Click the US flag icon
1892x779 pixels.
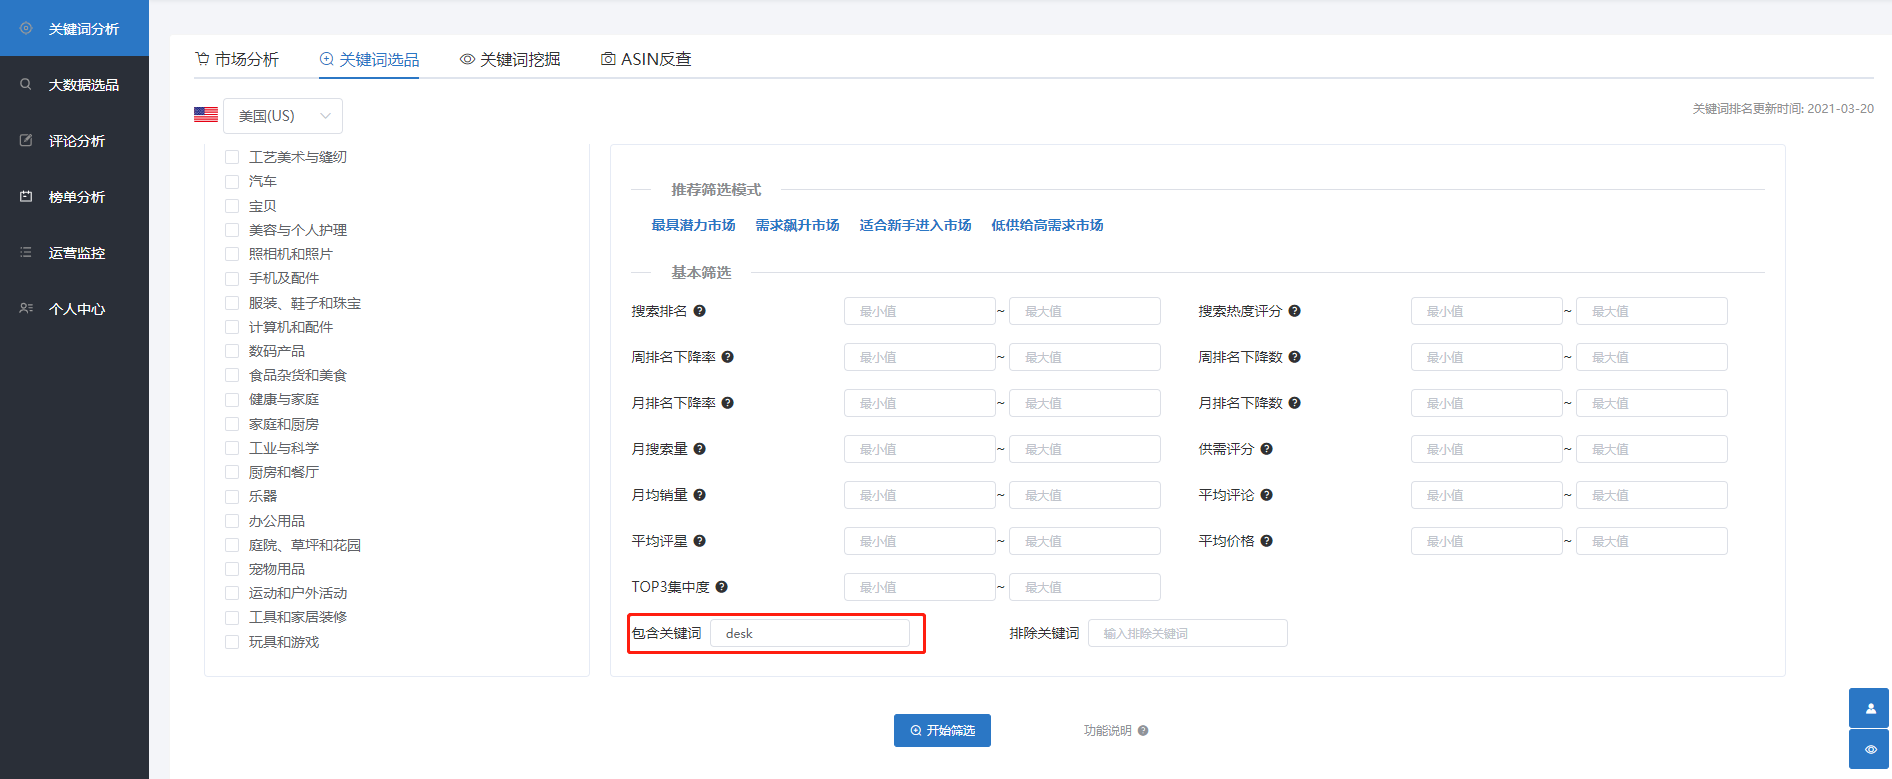206,115
